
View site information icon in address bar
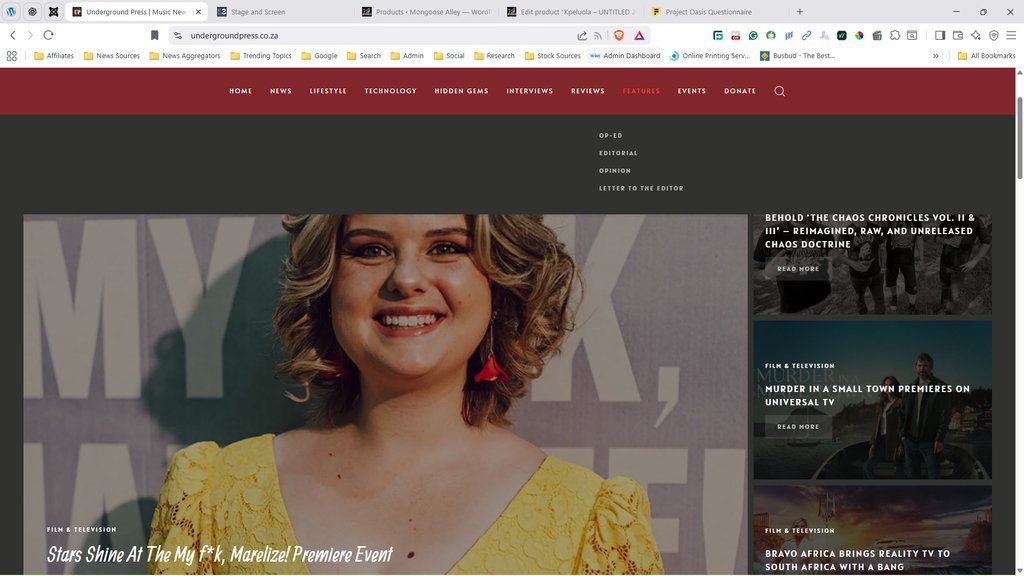tap(178, 35)
